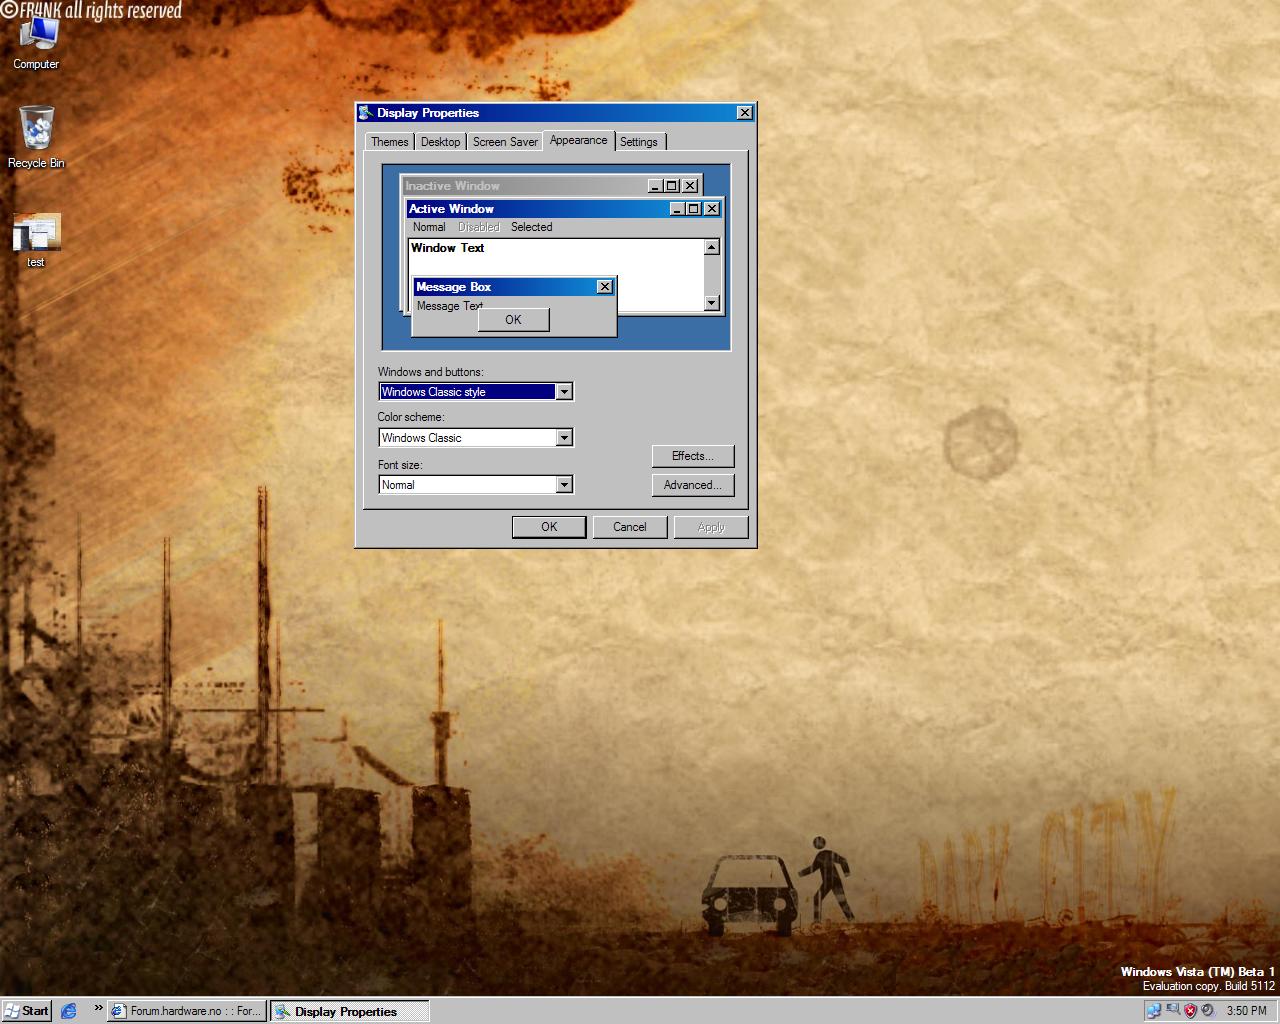Click the volume speaker tray icon
Image resolution: width=1280 pixels, height=1024 pixels.
coord(1207,1011)
